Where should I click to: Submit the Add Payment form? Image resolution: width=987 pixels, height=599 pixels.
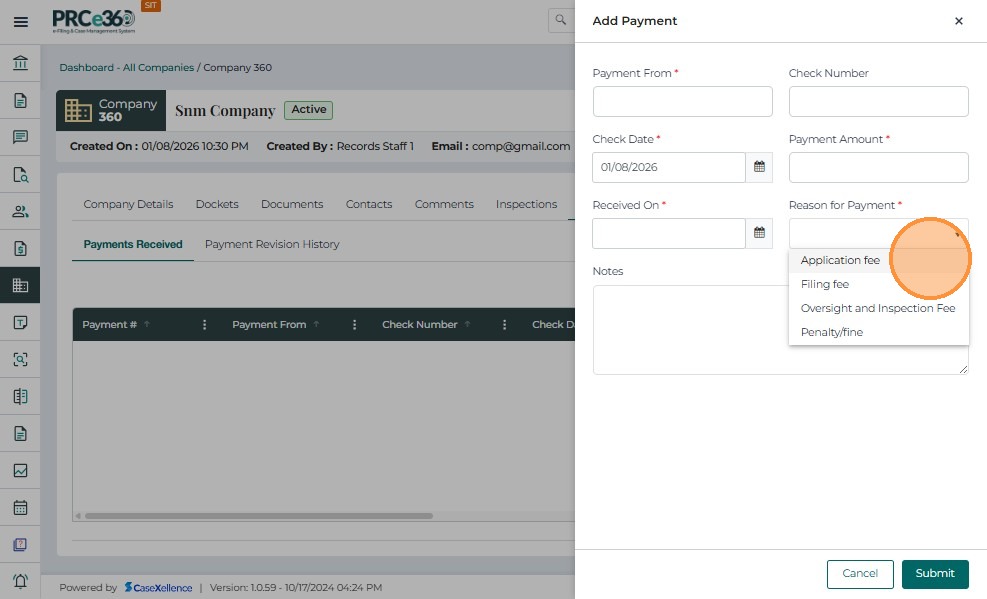pos(934,573)
